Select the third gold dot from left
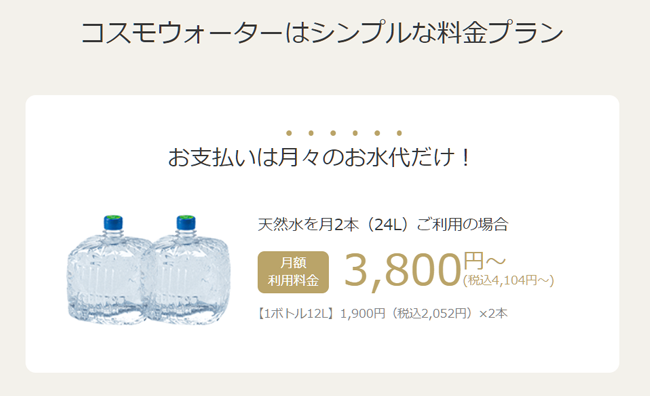 (x=333, y=133)
